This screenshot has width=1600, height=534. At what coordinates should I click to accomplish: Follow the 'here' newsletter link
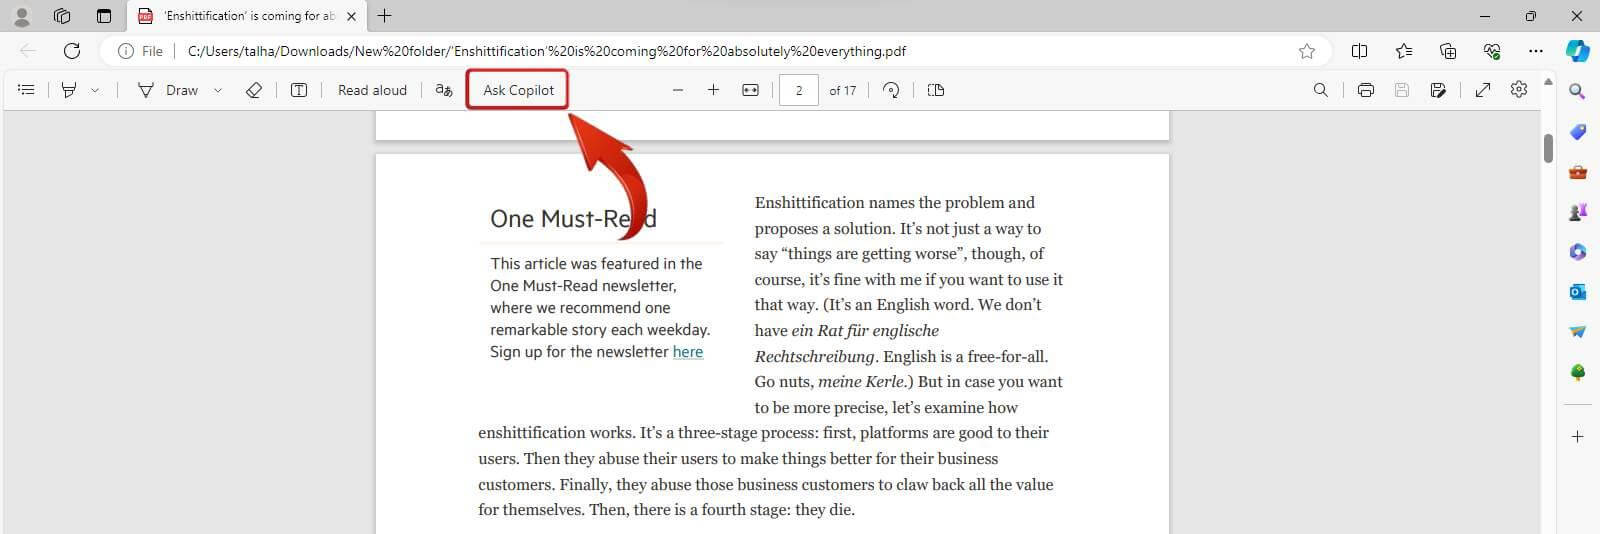coord(688,352)
